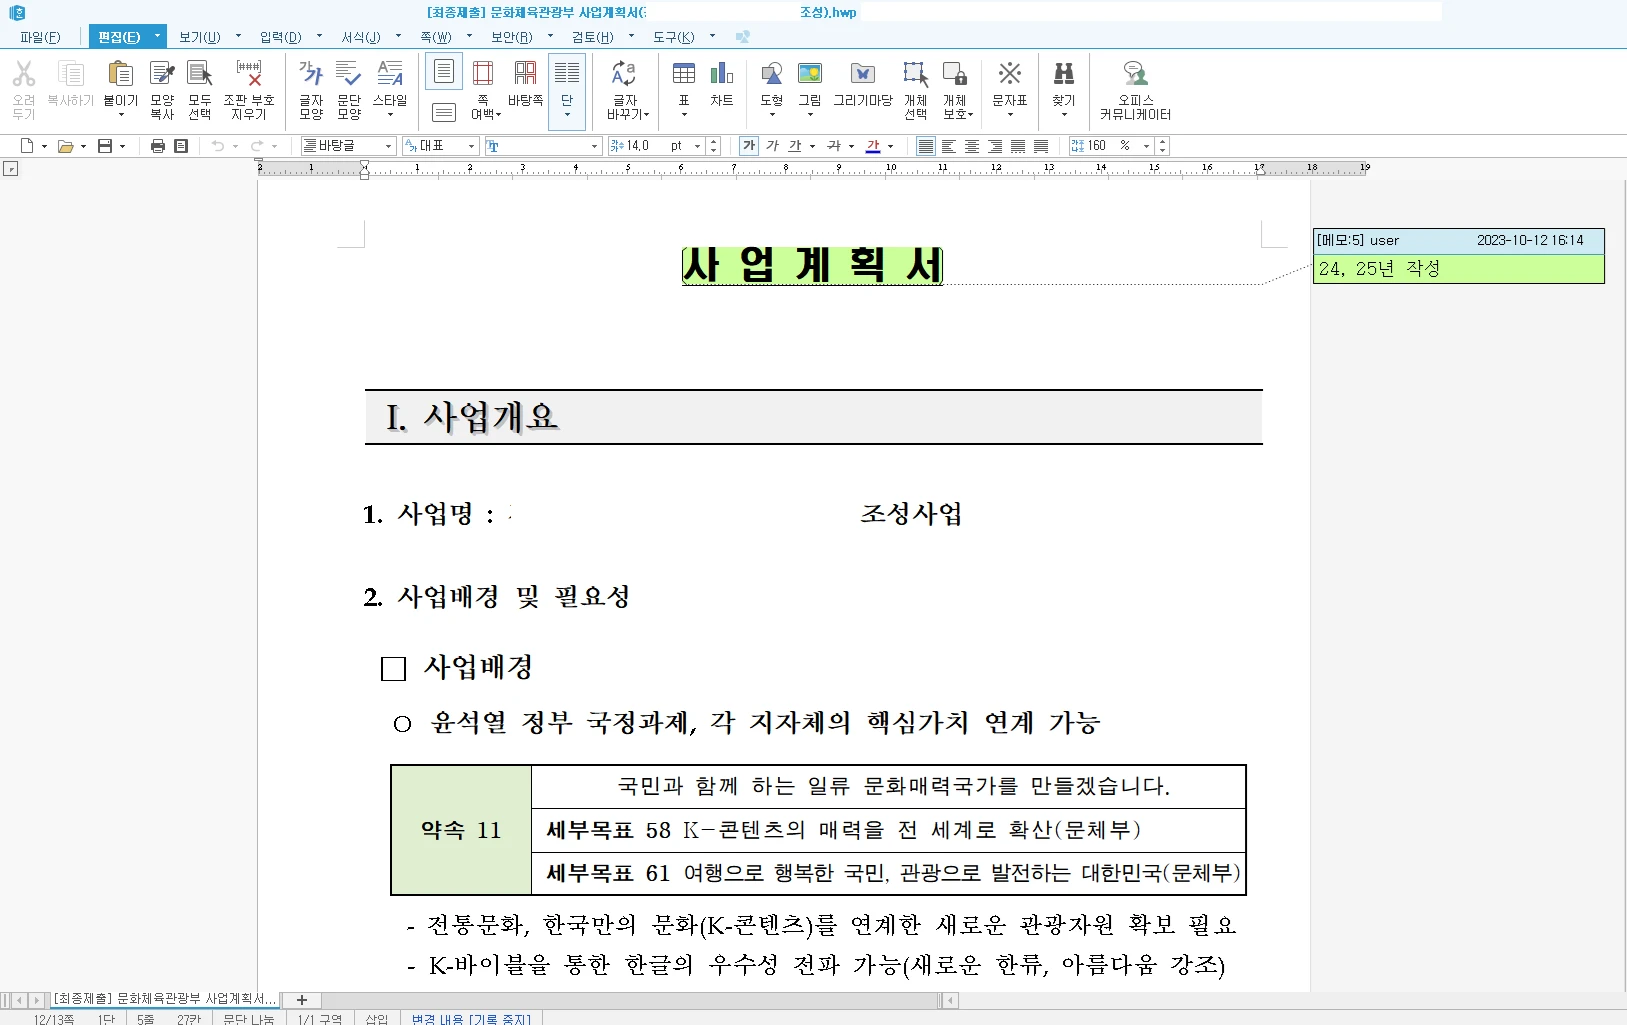Open 글자 모양 character format dialog

pyautogui.click(x=311, y=89)
